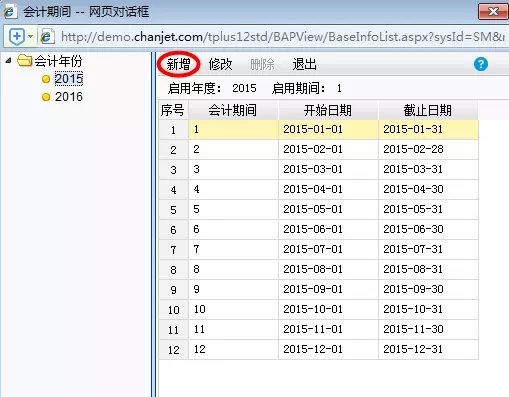Screen dimensions: 509x397
Task: Click the URL address field
Action: (283, 37)
